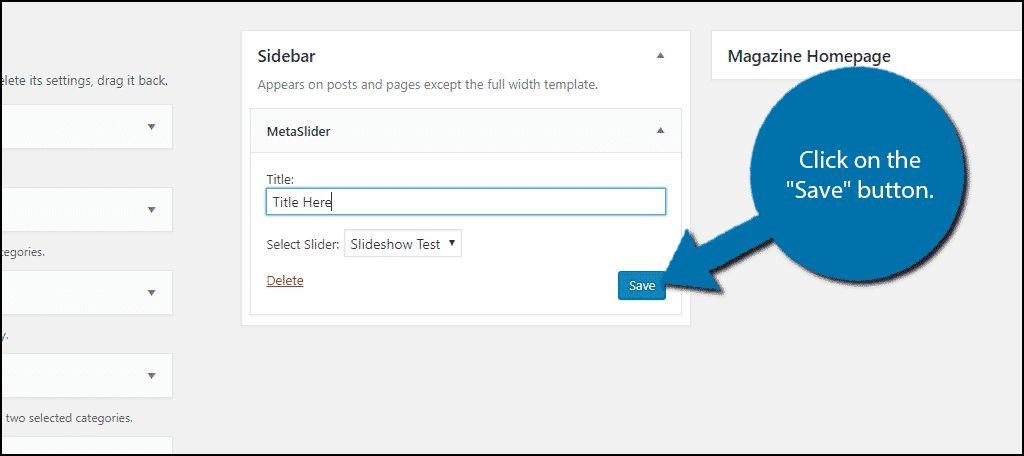
Task: Click the Magazine Homepage heading text
Action: click(808, 56)
